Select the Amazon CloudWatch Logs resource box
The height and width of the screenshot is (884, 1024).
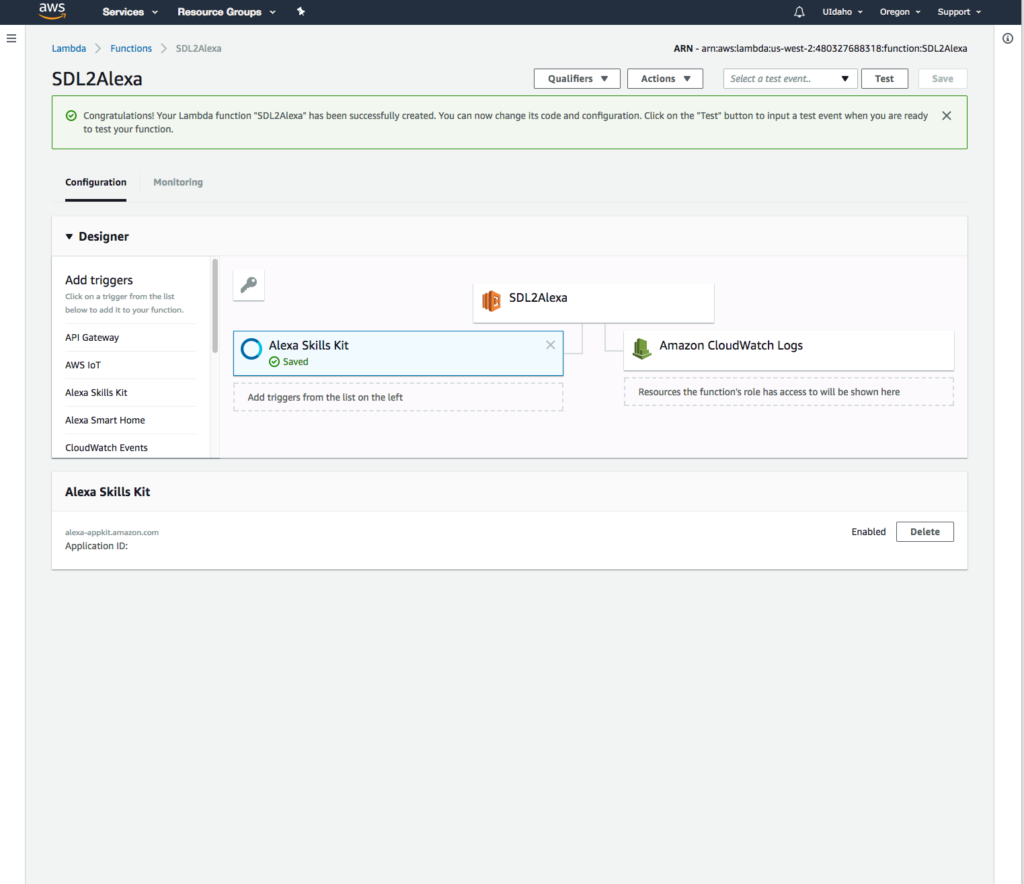tap(789, 350)
